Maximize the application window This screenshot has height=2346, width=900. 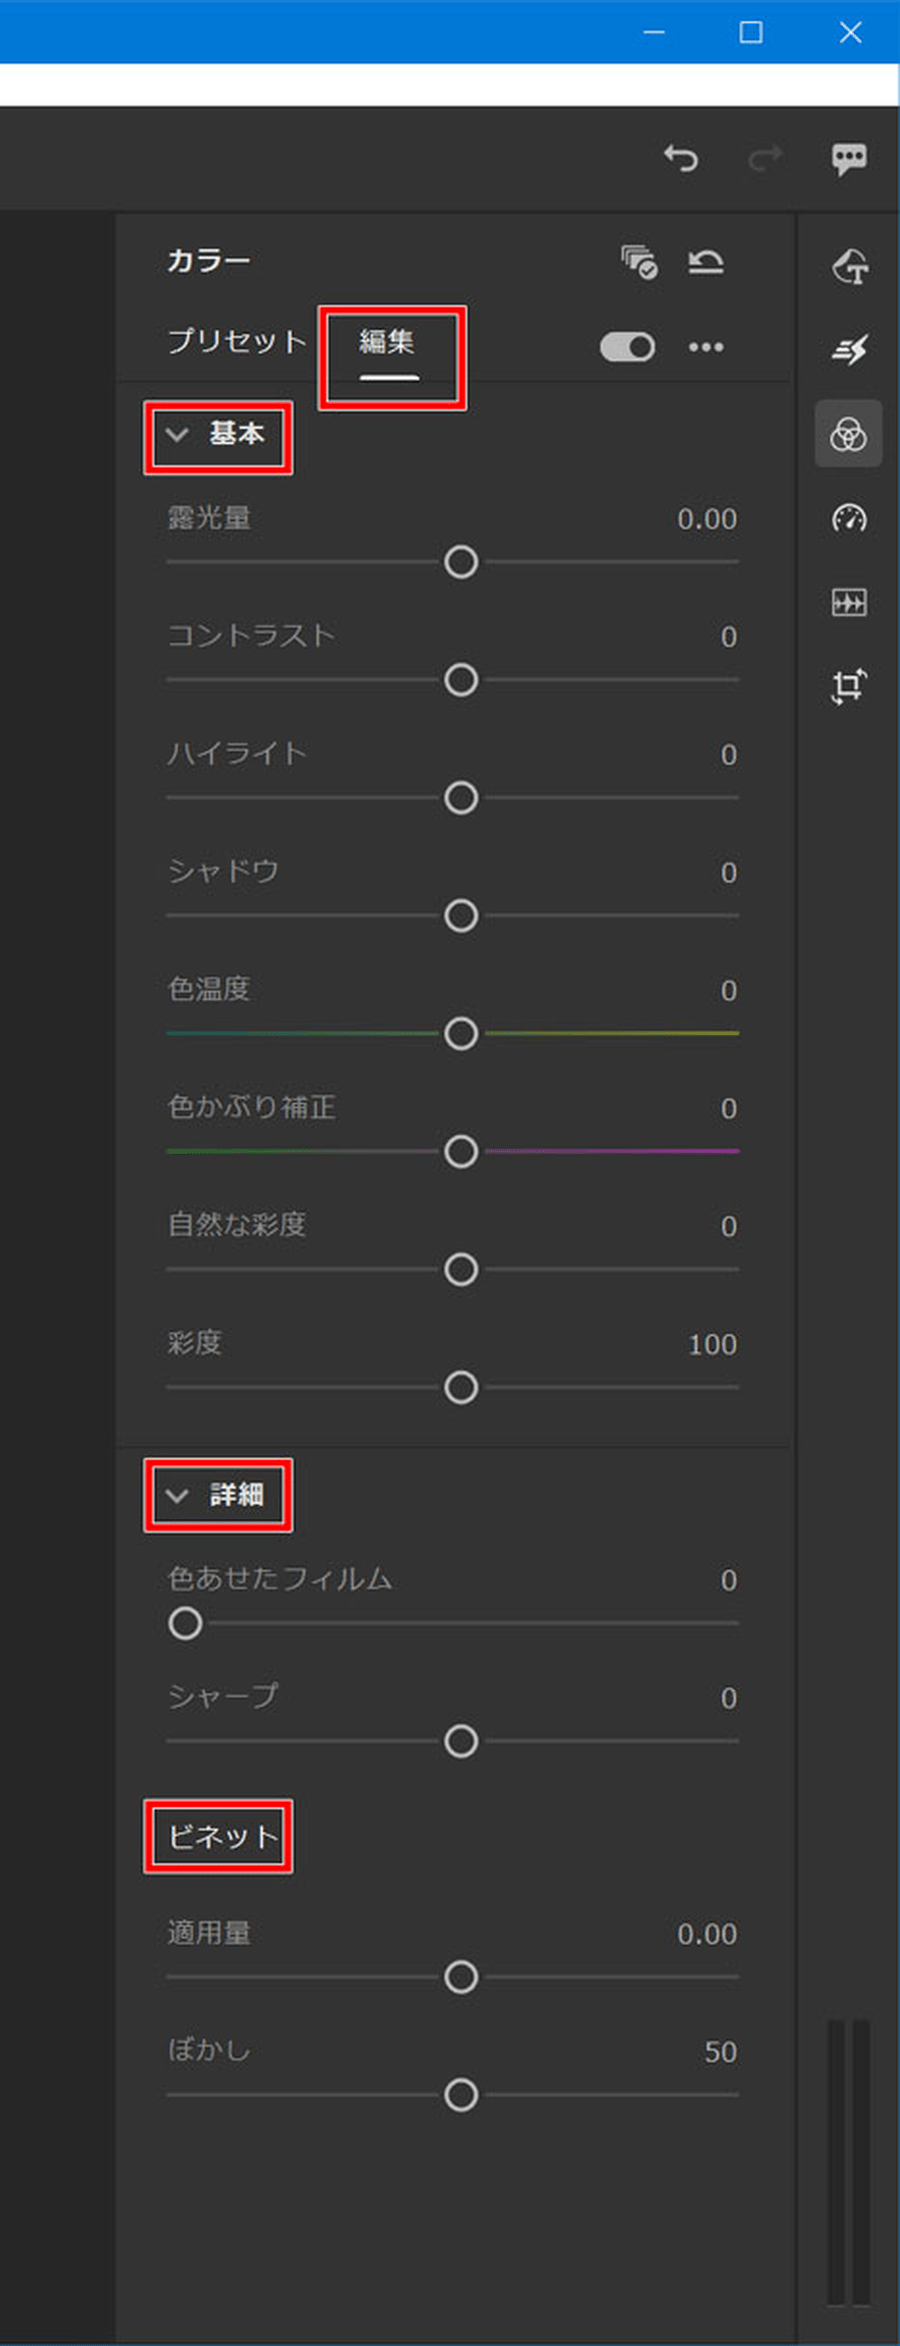point(751,32)
